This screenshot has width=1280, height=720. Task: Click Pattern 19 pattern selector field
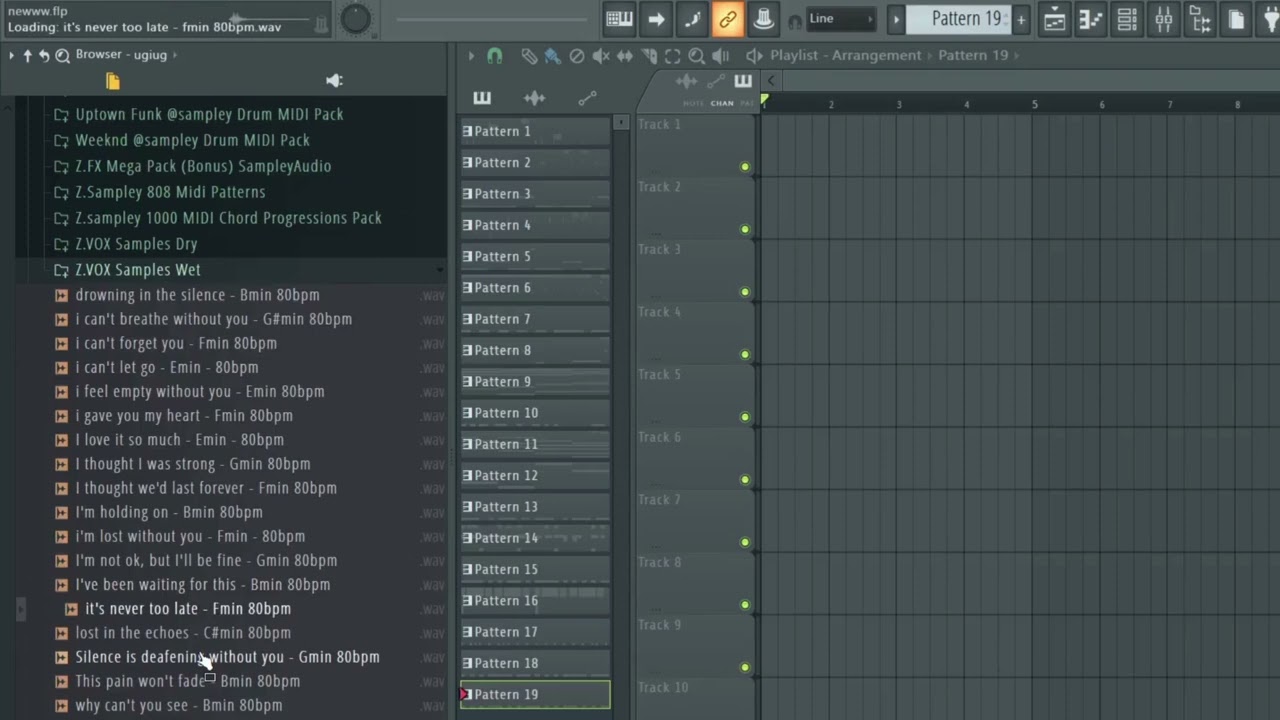(960, 19)
